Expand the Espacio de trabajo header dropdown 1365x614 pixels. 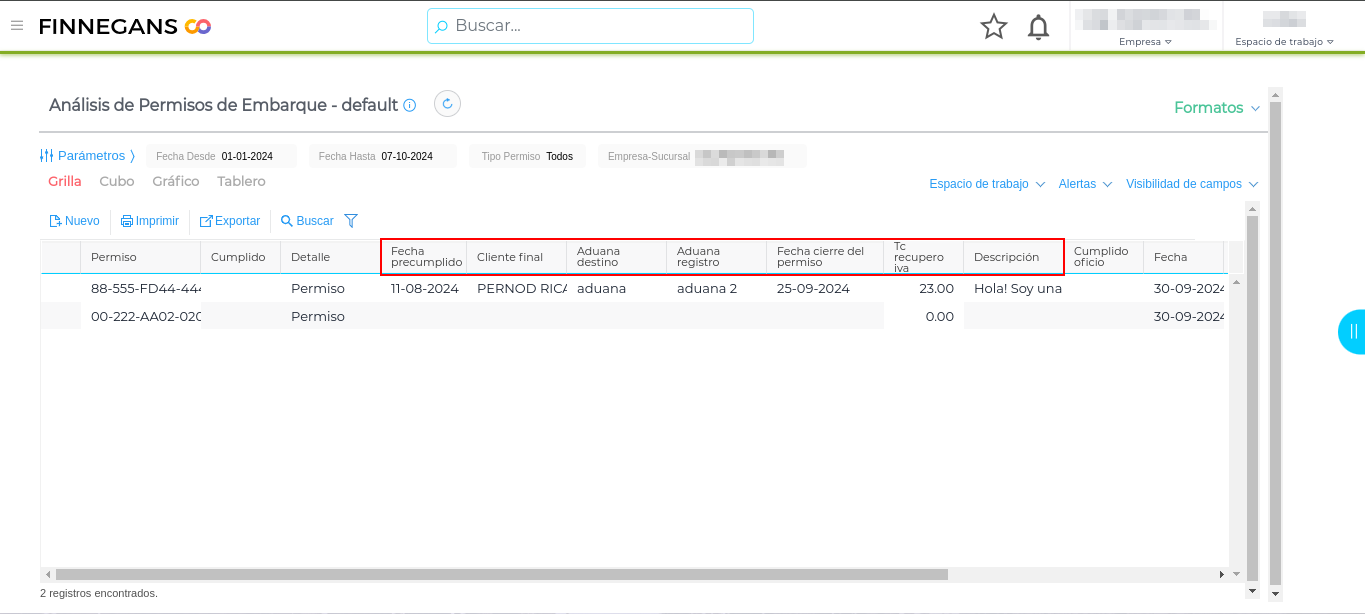point(1285,42)
